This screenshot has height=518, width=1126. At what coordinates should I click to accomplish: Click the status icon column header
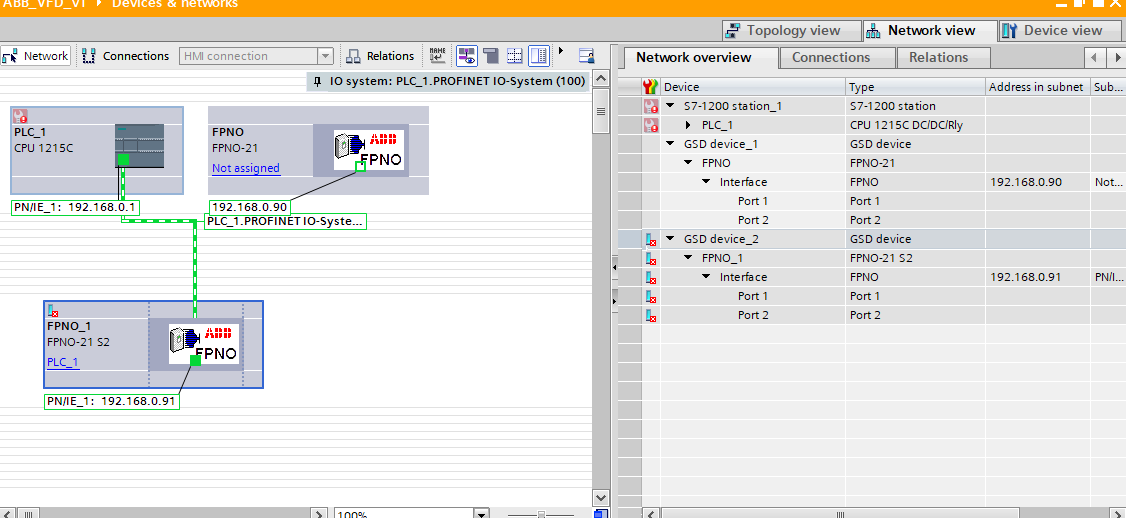pyautogui.click(x=651, y=87)
